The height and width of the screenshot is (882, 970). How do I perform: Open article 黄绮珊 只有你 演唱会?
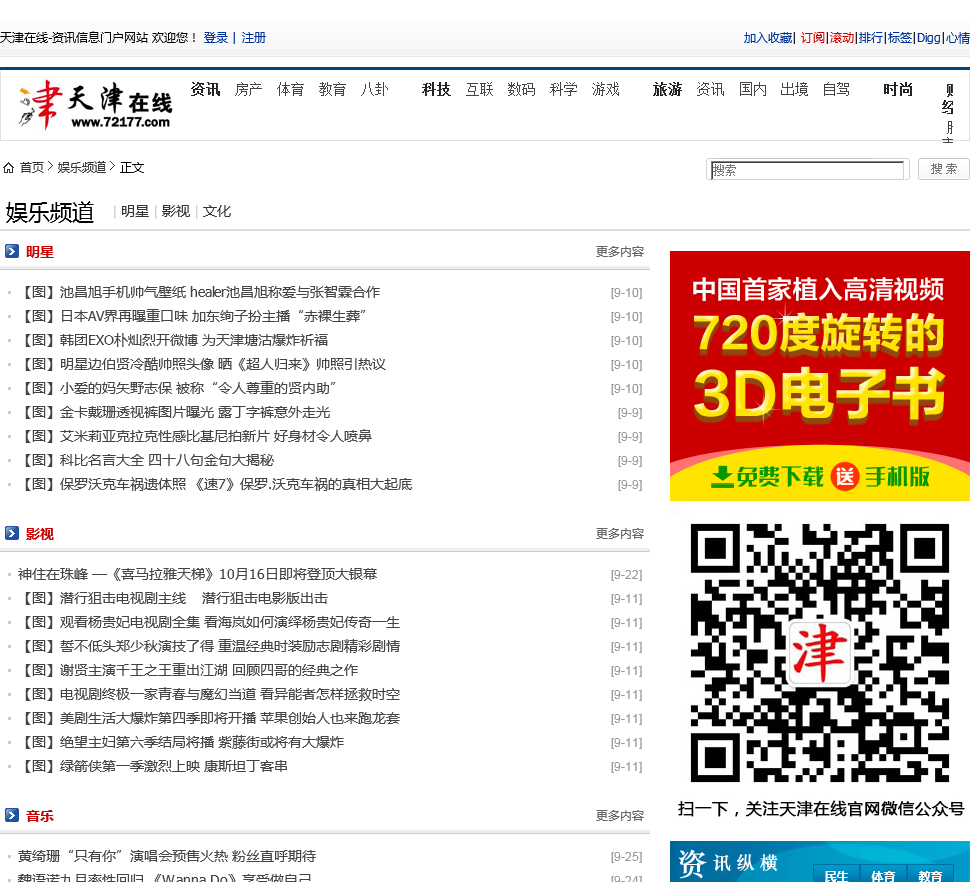167,856
